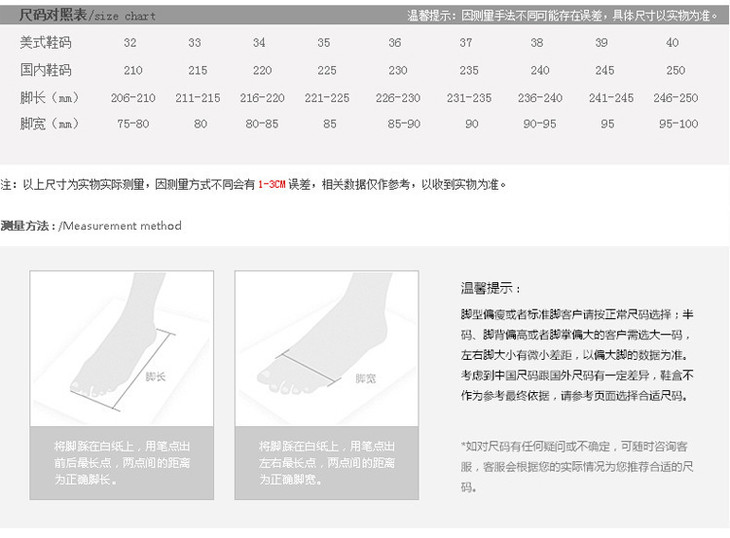Click the 测量方法 Measurement method heading
Viewport: 730px width, 538px height.
(x=91, y=226)
